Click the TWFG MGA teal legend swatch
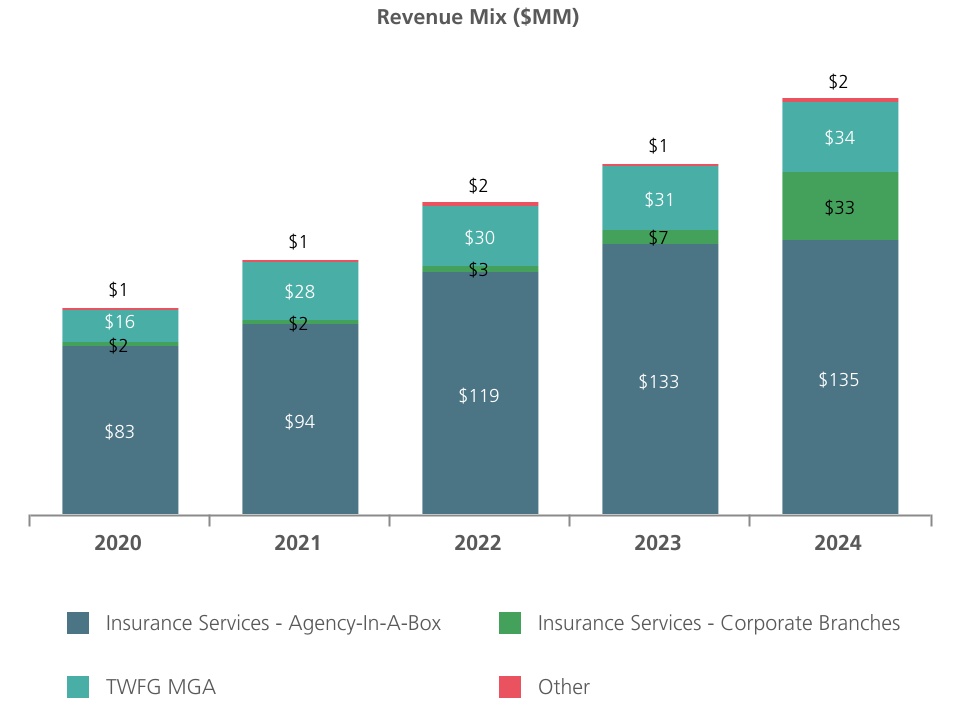Viewport: 960px width, 728px height. pyautogui.click(x=78, y=687)
